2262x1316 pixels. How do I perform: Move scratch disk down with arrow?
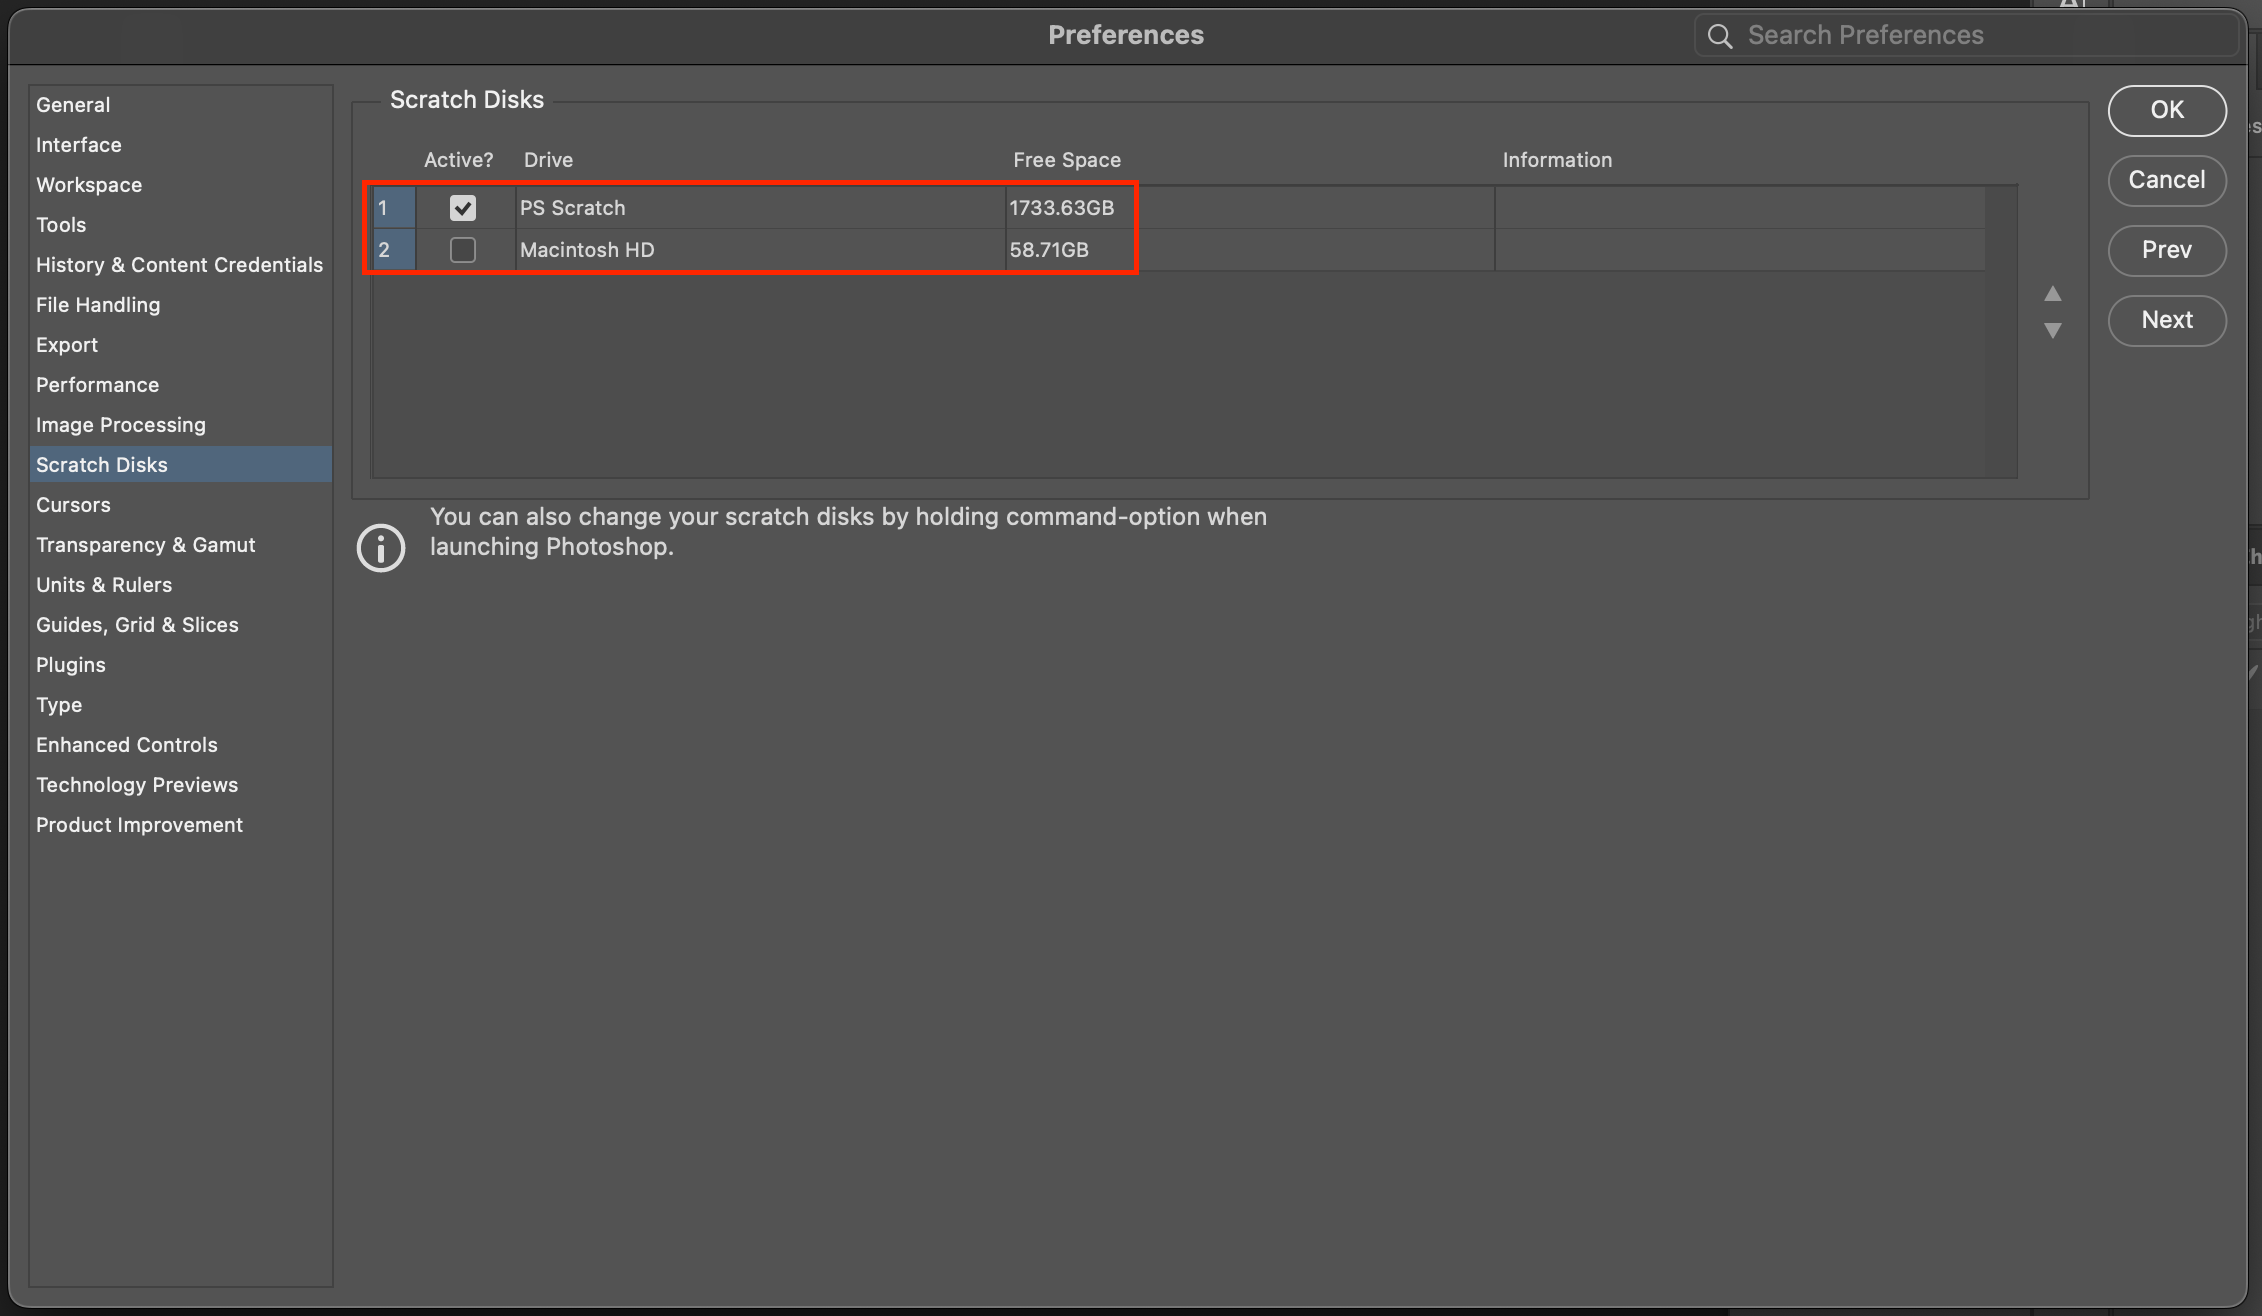coord(2052,330)
